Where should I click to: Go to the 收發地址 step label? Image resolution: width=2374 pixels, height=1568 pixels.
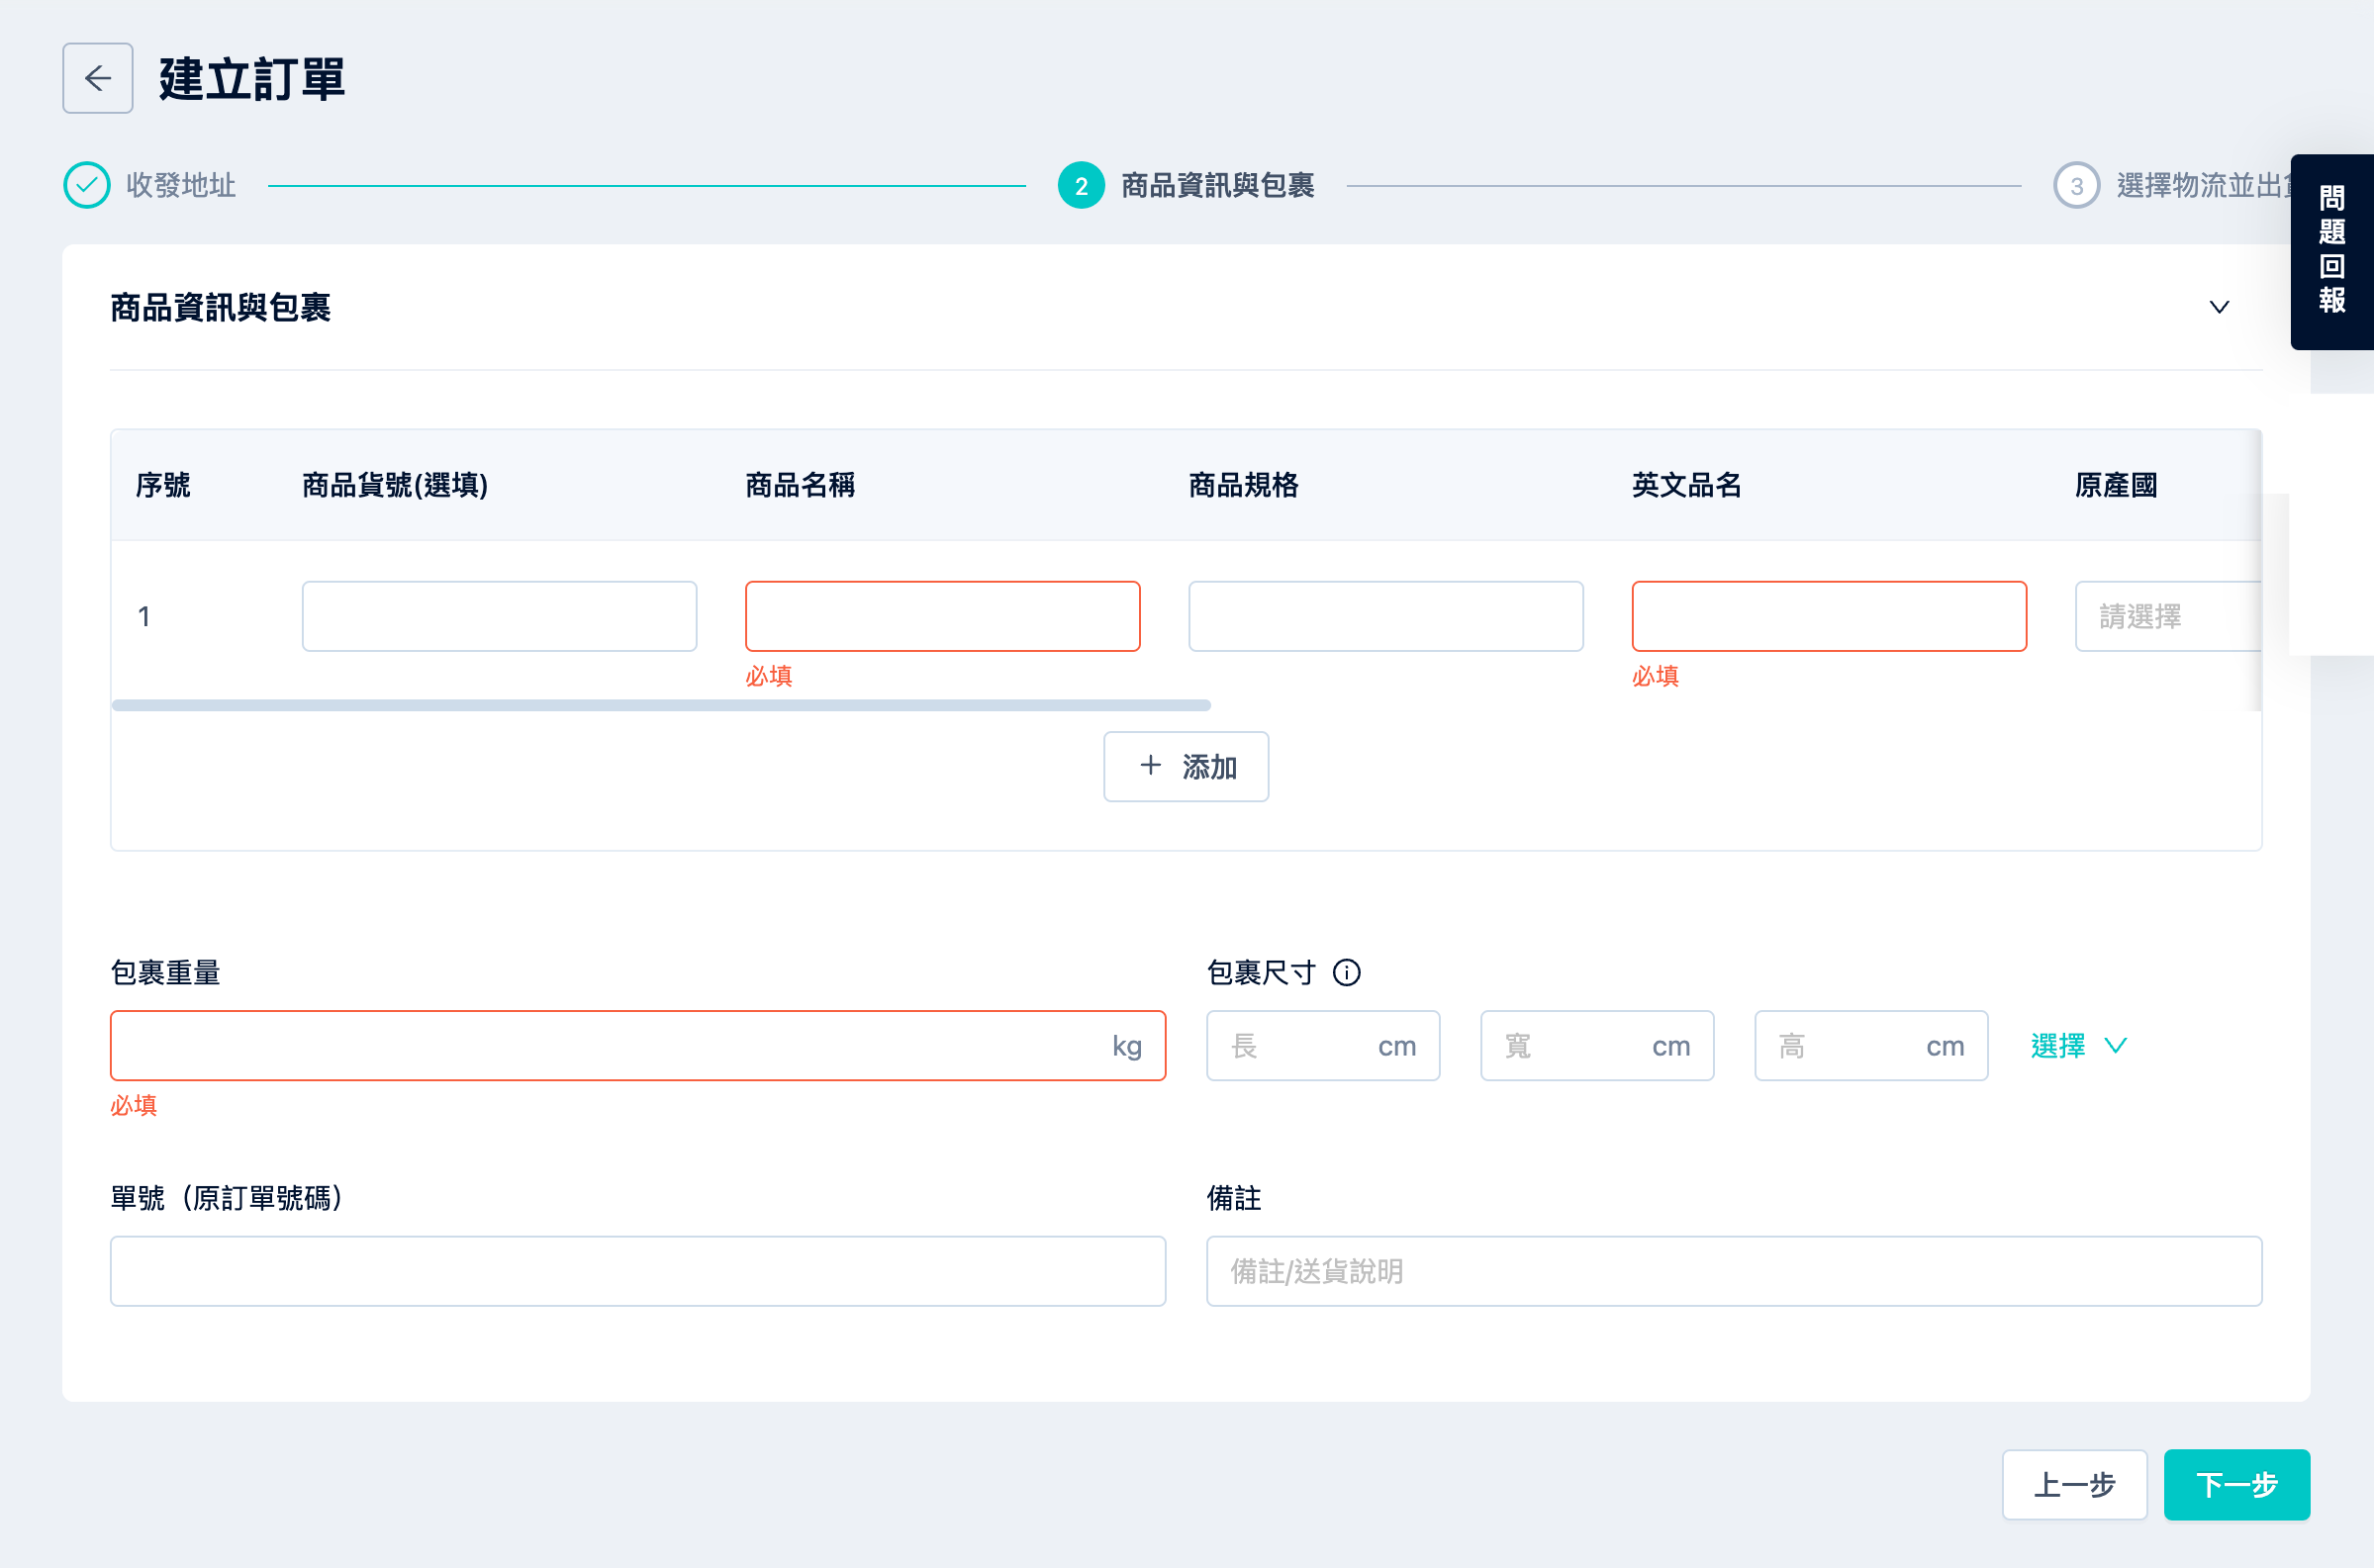tap(181, 185)
